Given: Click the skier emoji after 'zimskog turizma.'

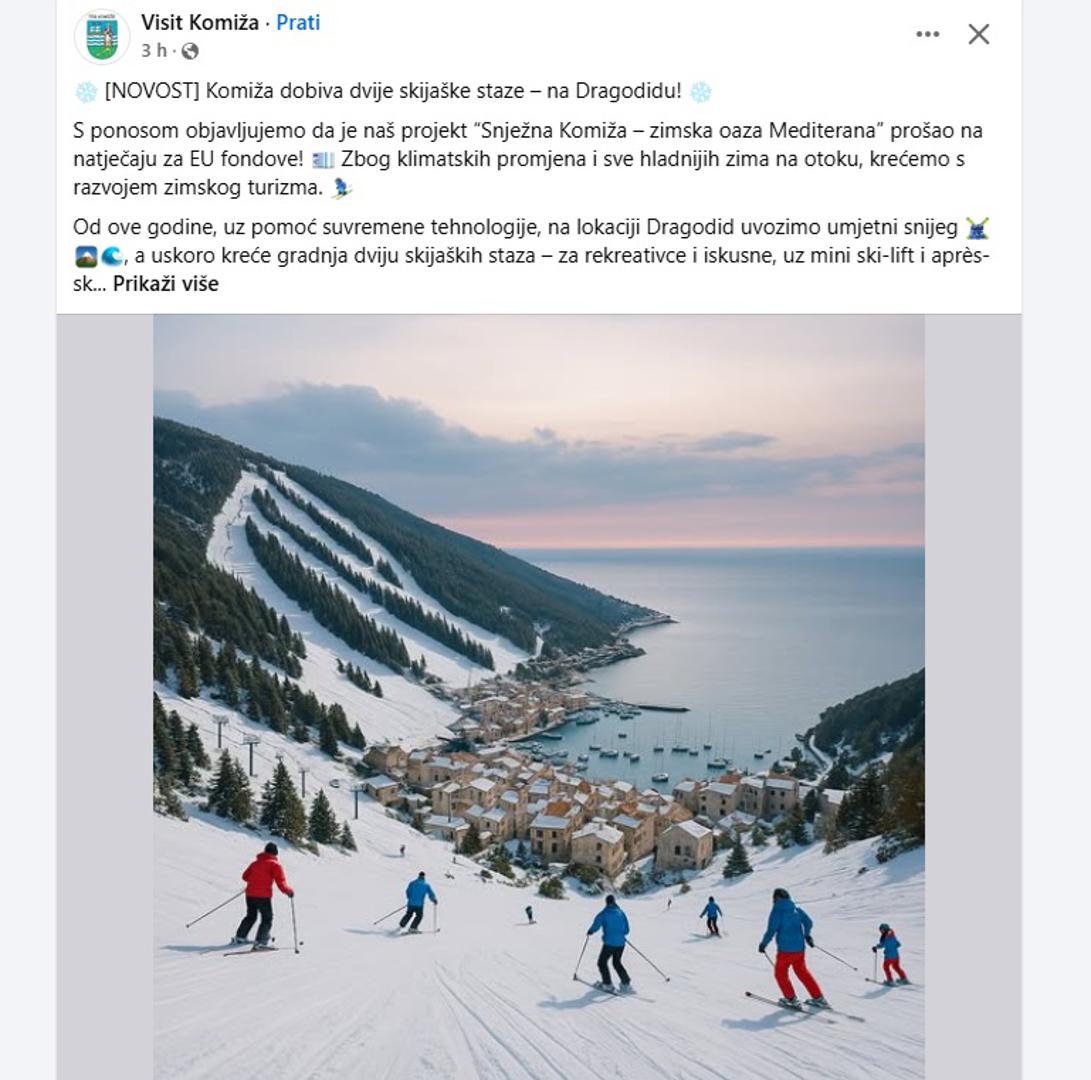Looking at the screenshot, I should click(342, 188).
